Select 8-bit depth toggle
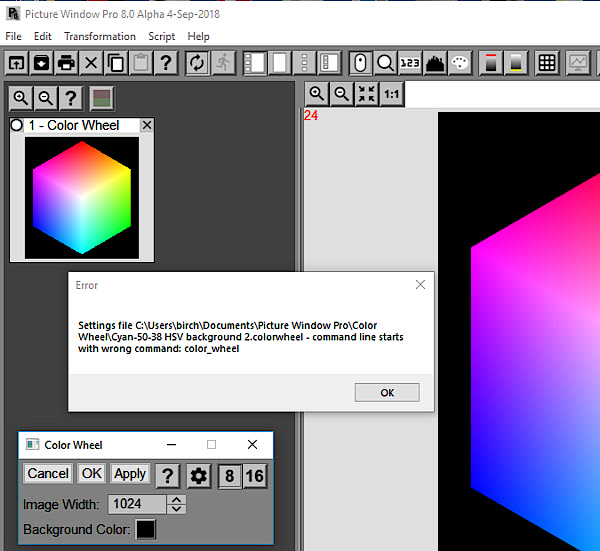The height and width of the screenshot is (551, 600). point(230,476)
